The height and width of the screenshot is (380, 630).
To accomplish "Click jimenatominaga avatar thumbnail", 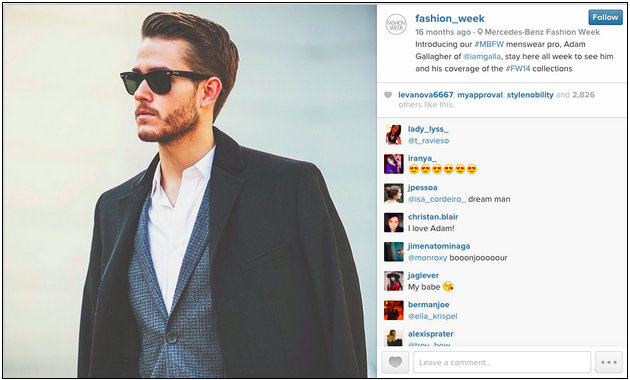I will tap(393, 252).
